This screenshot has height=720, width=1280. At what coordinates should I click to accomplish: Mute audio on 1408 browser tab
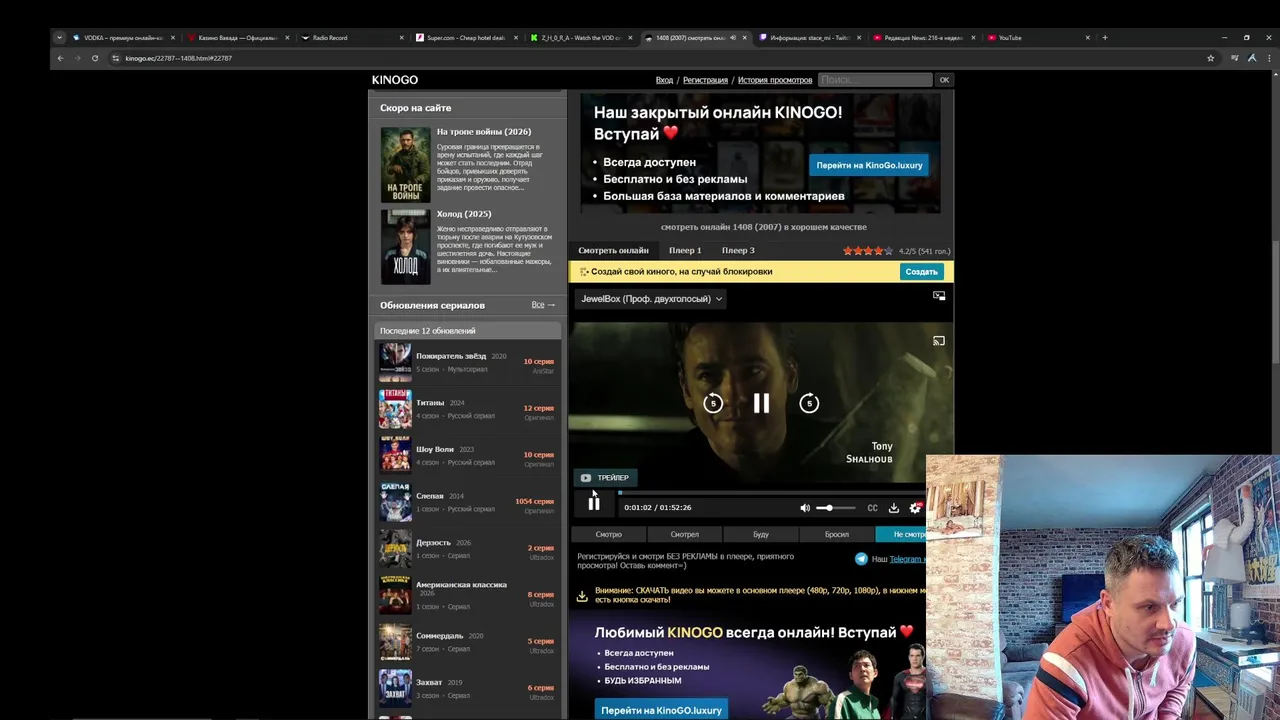(x=733, y=38)
